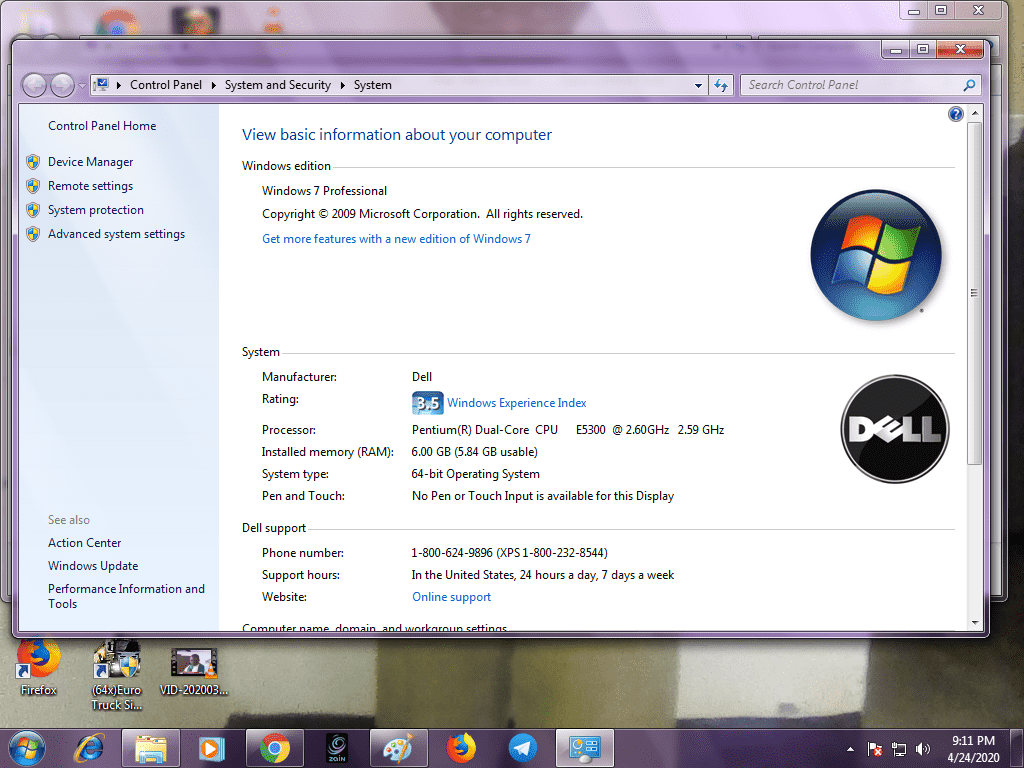The height and width of the screenshot is (768, 1024).
Task: Select 'System and Security' breadcrumb item
Action: pyautogui.click(x=278, y=85)
